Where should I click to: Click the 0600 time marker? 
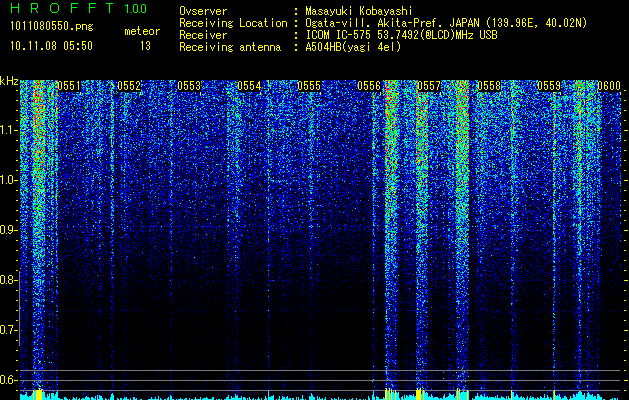click(x=609, y=86)
